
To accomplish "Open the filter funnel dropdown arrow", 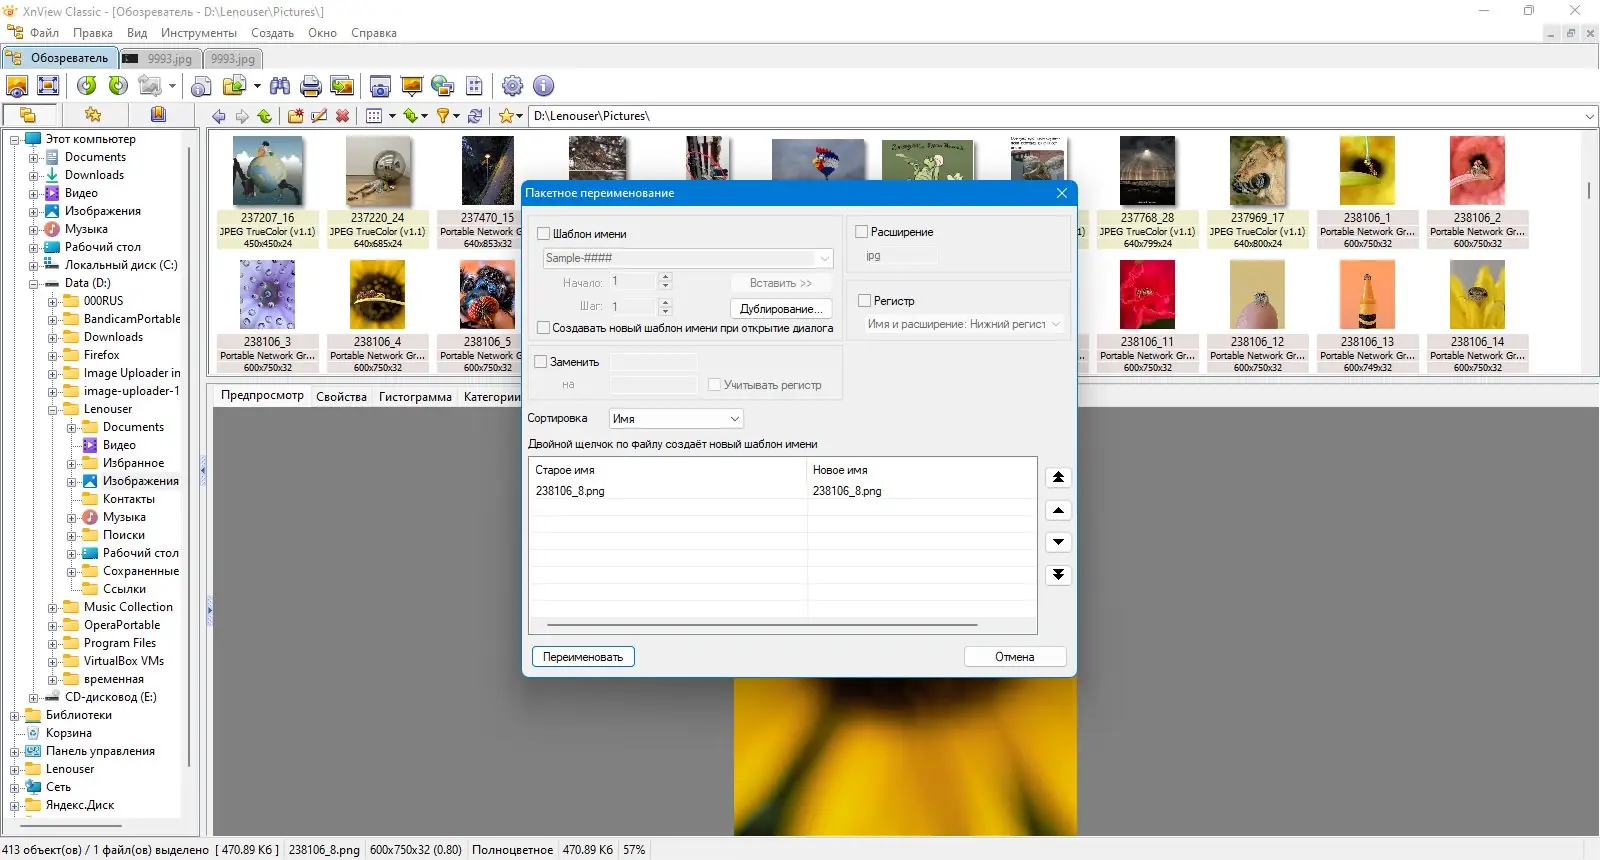I will [x=457, y=116].
